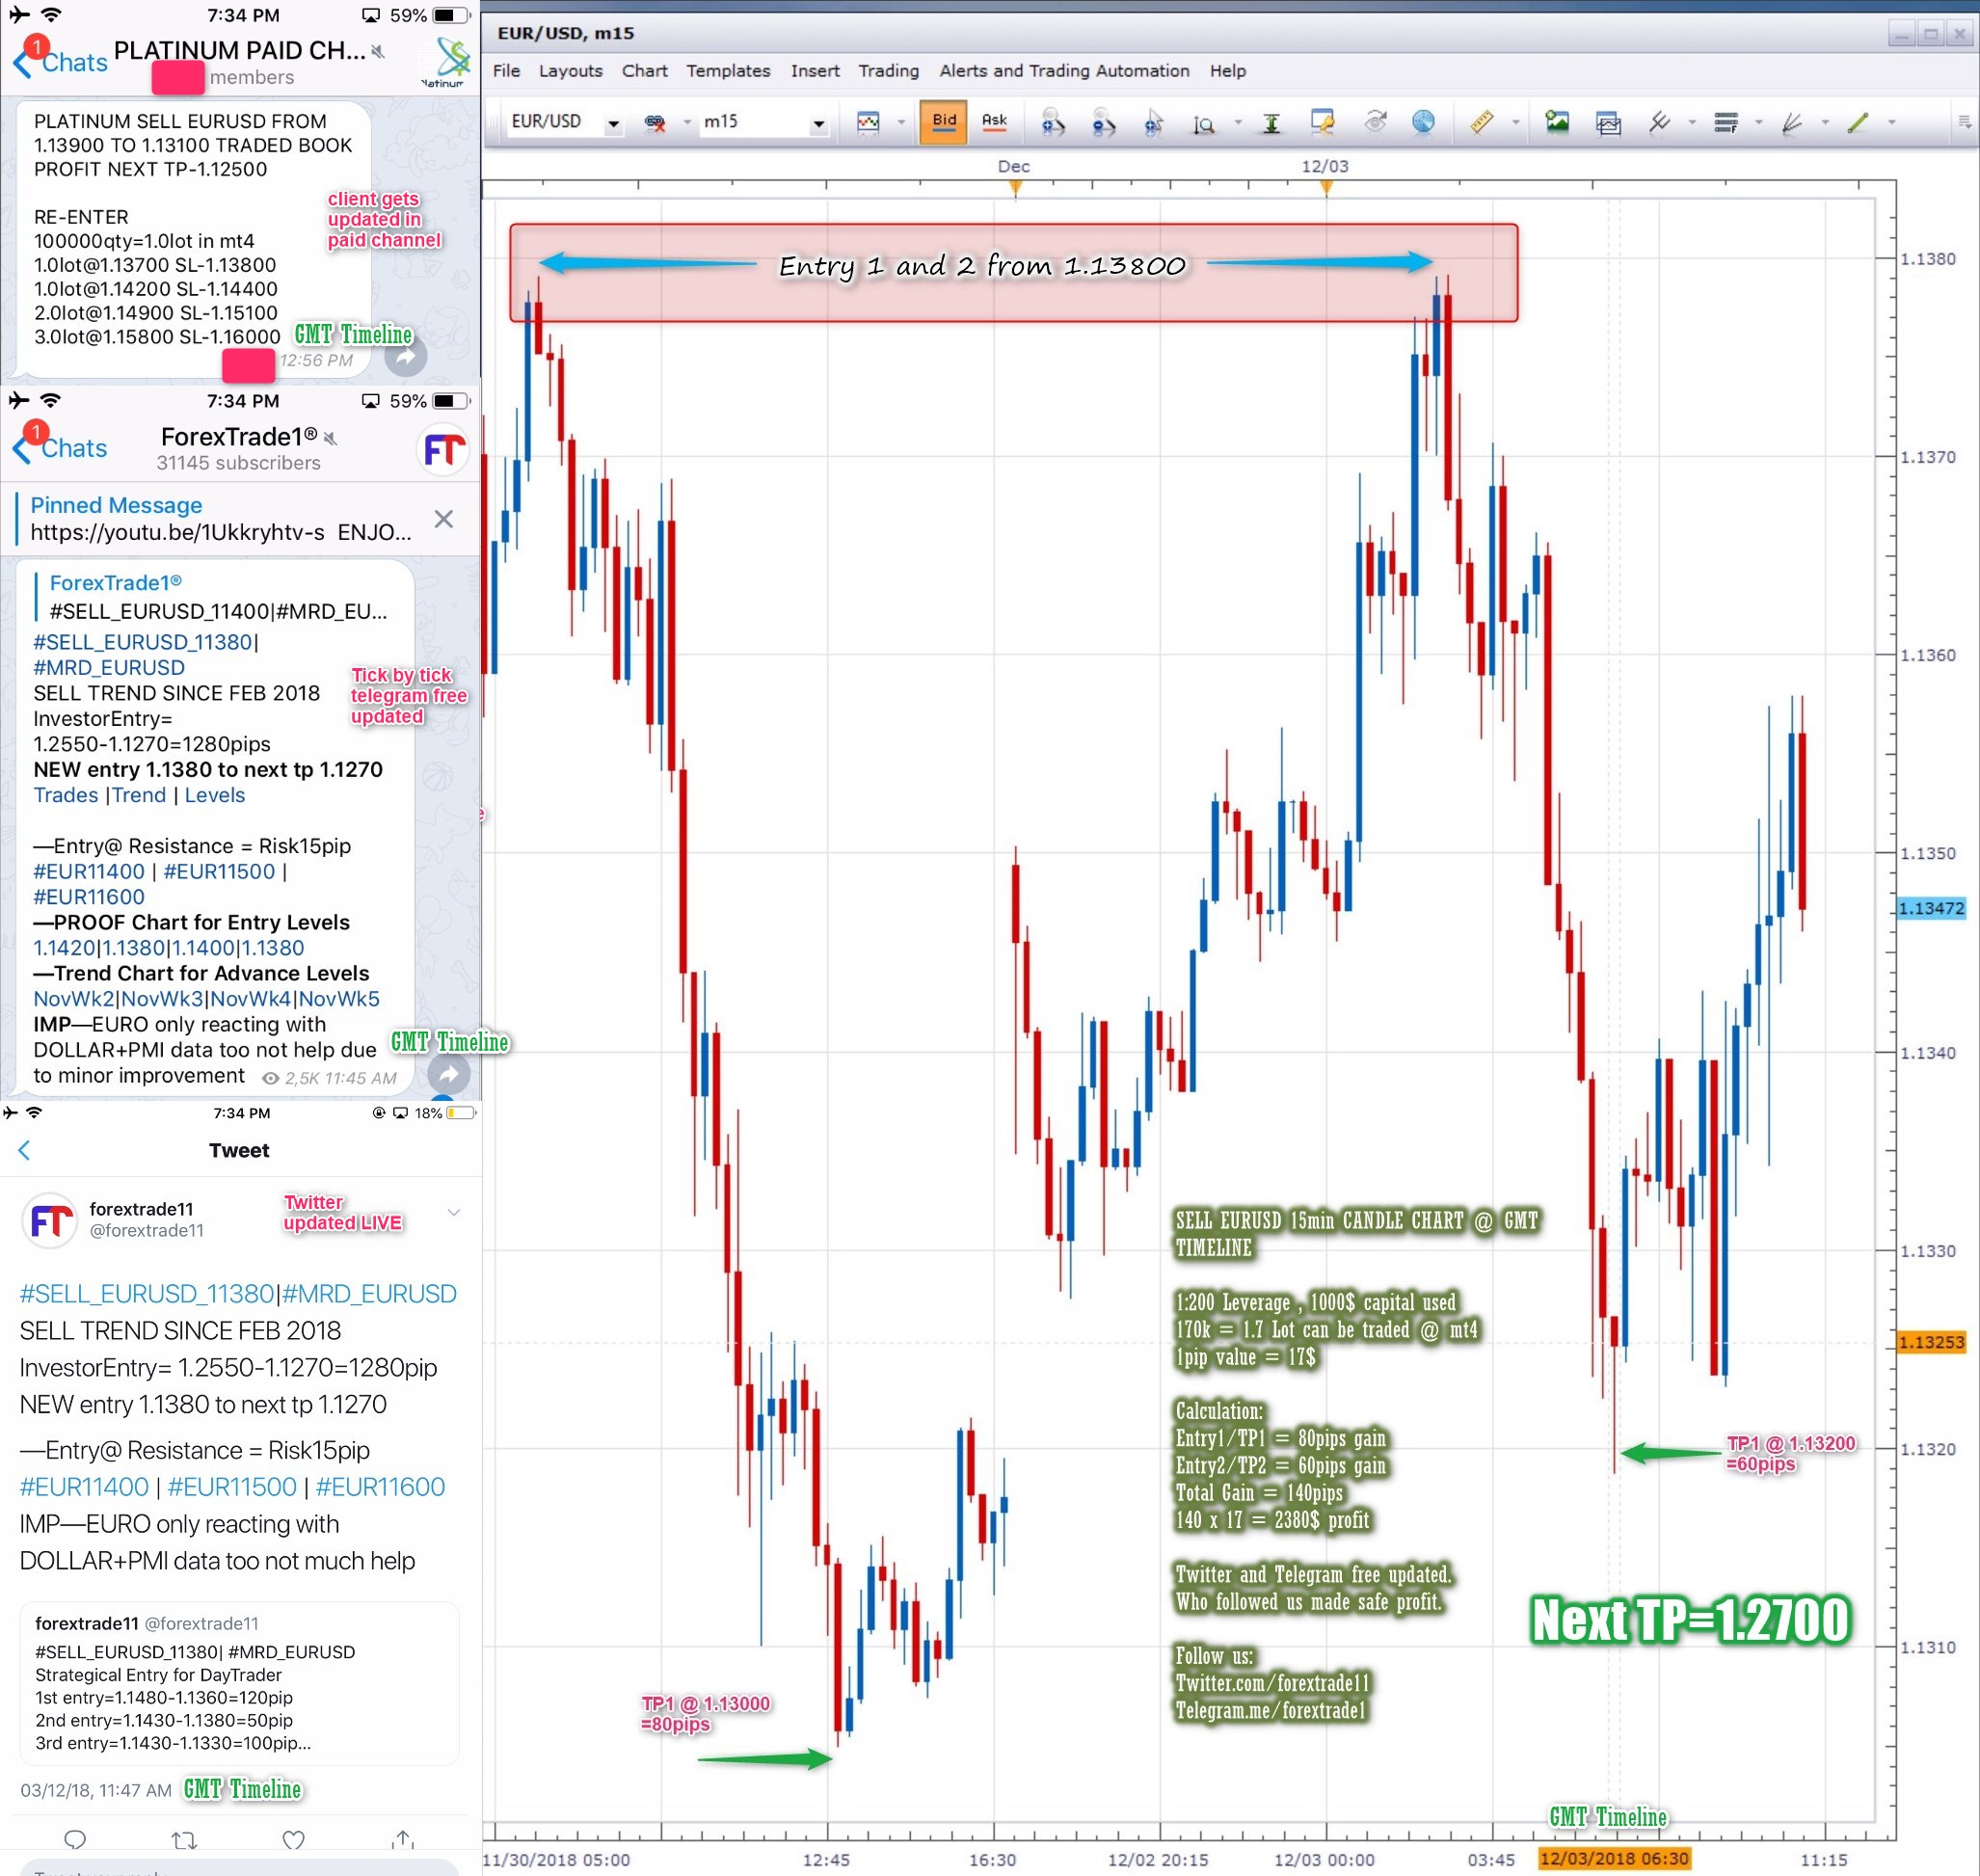
Task: Tap the ForexTrade1 FT channel avatar
Action: (443, 449)
